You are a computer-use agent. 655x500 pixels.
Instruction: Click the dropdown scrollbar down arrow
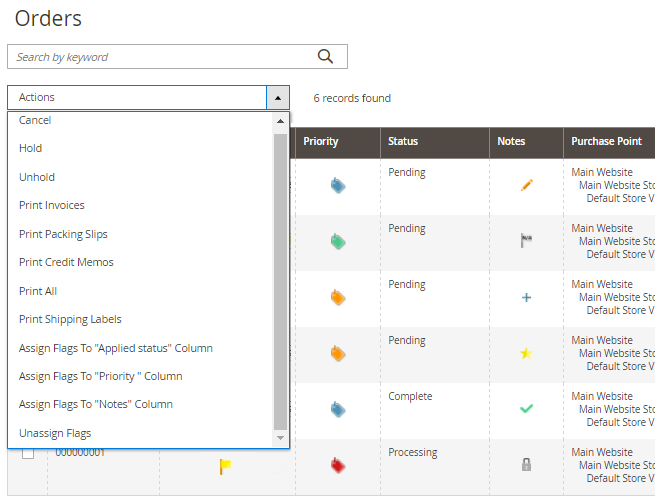pos(280,438)
